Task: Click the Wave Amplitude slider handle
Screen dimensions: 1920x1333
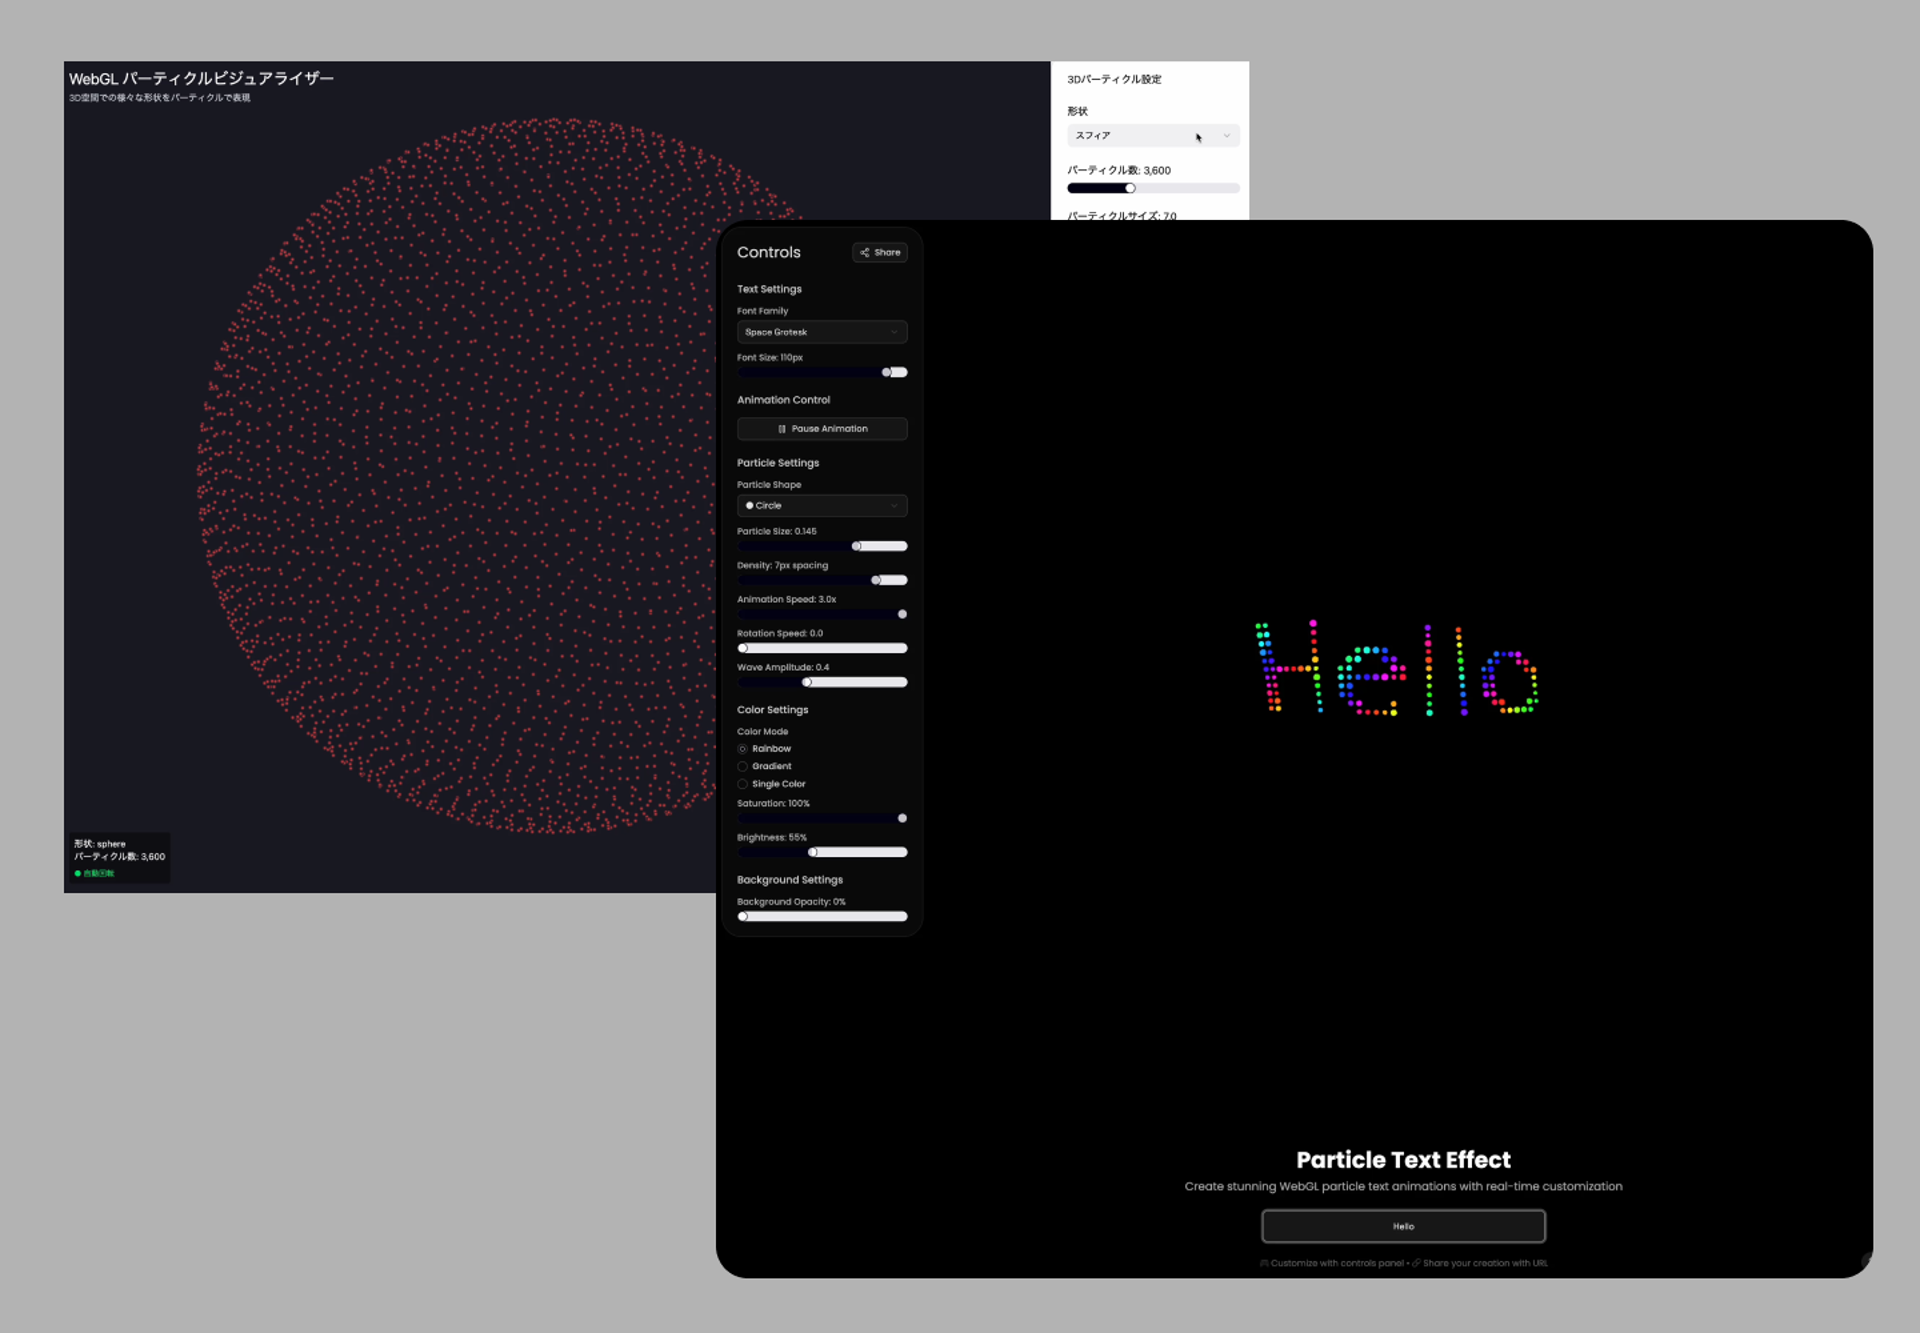Action: click(x=808, y=683)
